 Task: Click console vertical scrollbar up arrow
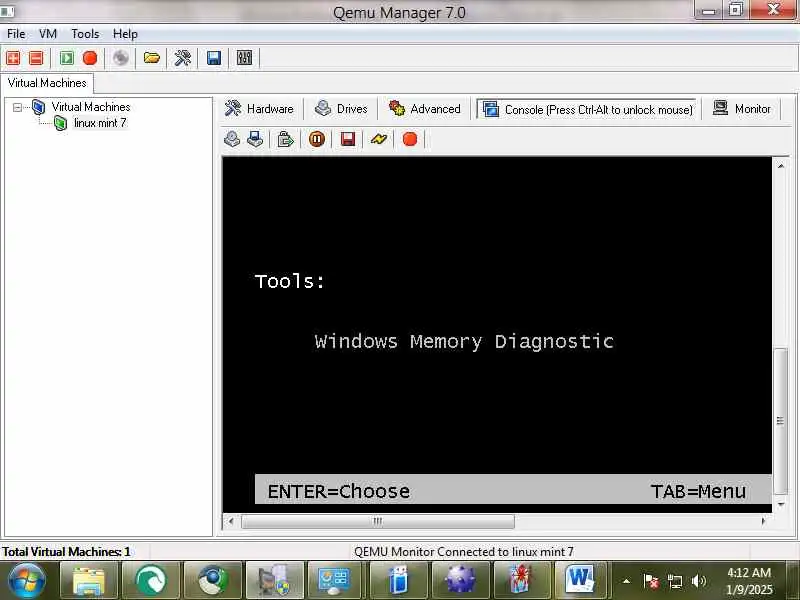click(781, 165)
